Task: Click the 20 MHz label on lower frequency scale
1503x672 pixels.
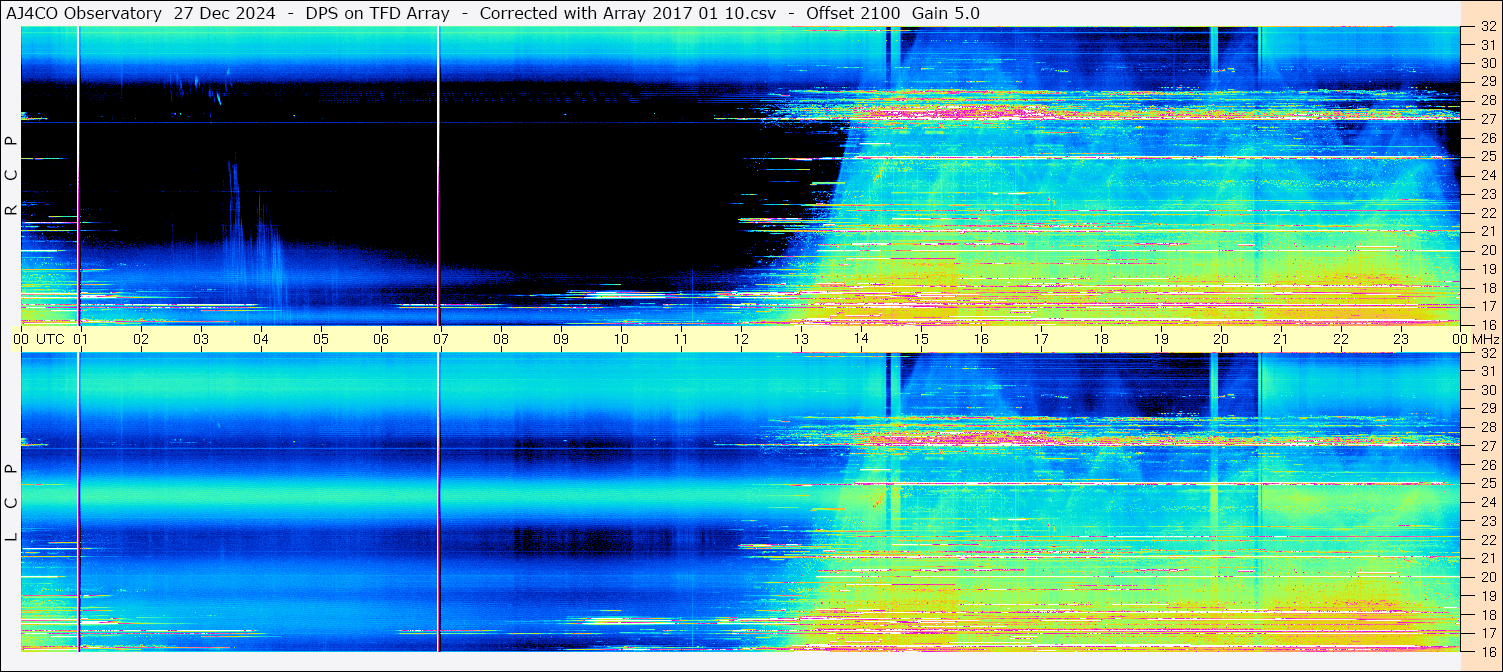Action: [x=1488, y=577]
